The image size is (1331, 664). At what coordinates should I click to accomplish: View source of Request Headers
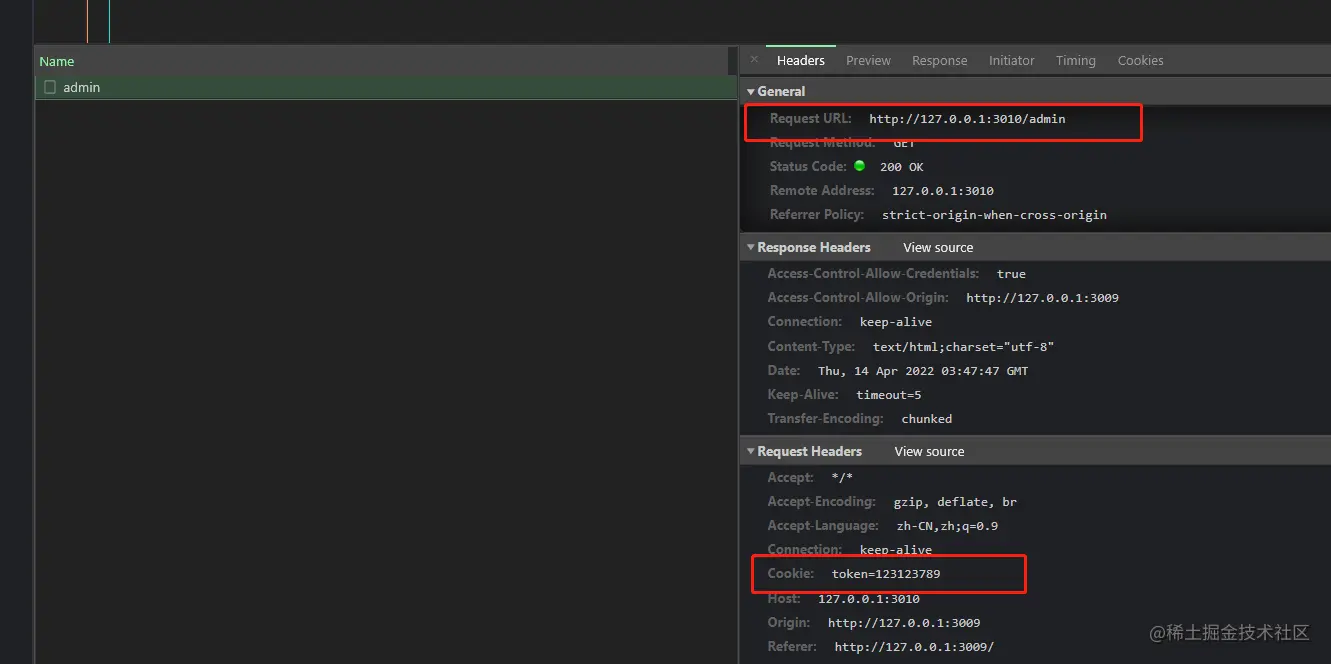coord(929,451)
